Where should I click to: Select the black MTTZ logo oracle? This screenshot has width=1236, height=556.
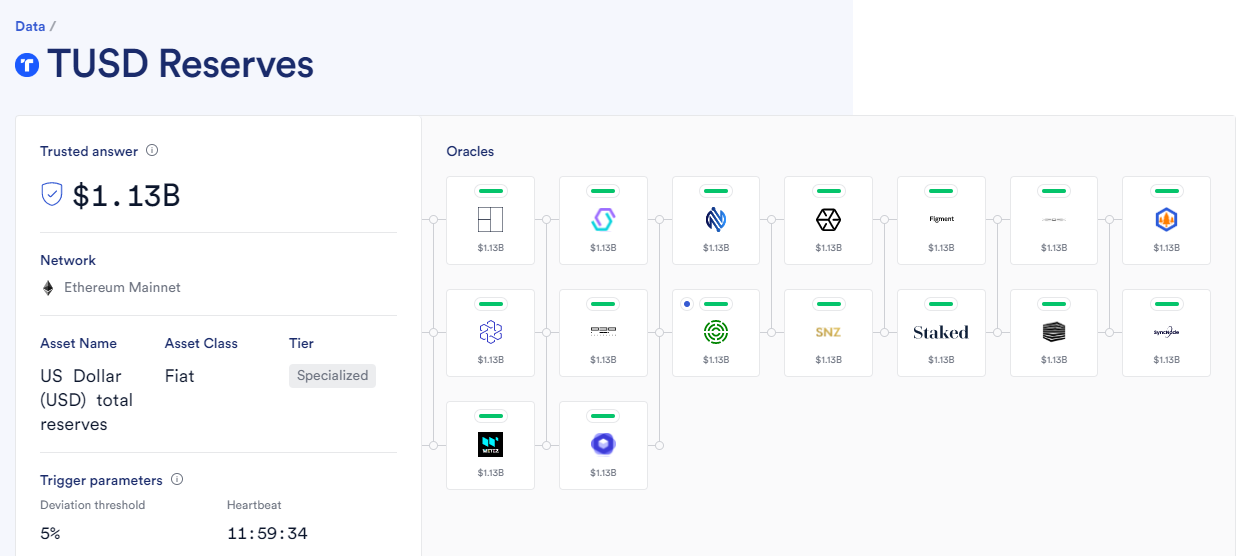pos(490,445)
